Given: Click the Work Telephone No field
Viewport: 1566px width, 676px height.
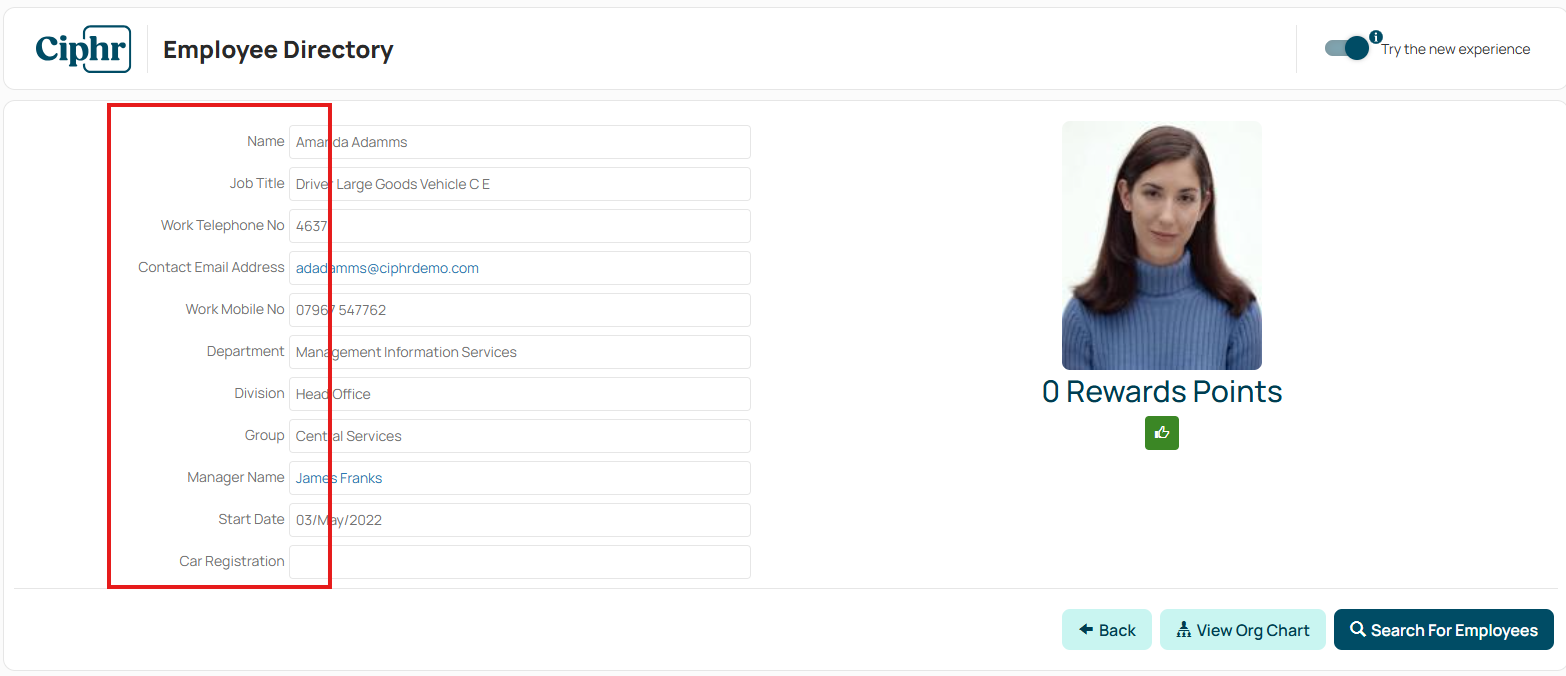Looking at the screenshot, I should 520,226.
